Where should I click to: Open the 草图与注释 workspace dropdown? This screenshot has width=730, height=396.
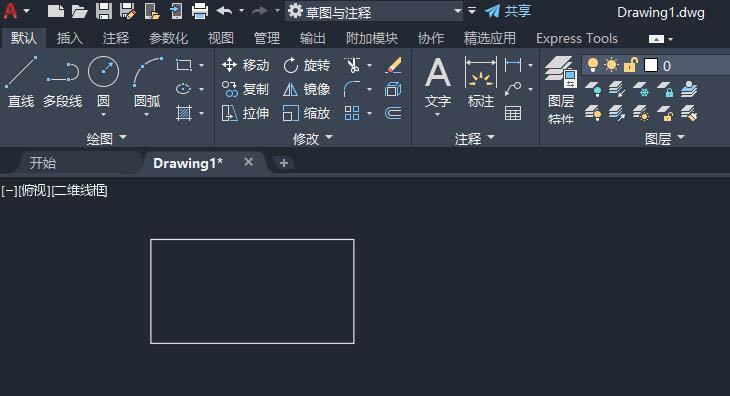point(374,11)
